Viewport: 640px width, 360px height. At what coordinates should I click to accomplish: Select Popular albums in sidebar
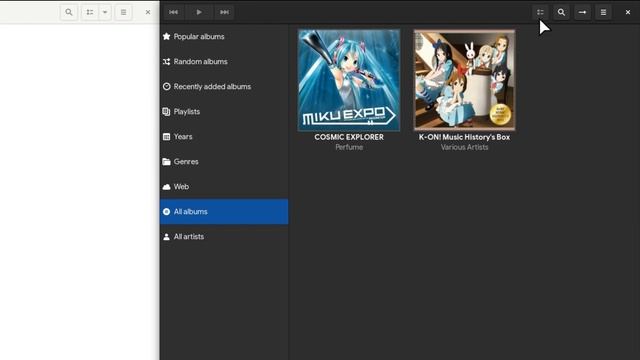pos(224,36)
